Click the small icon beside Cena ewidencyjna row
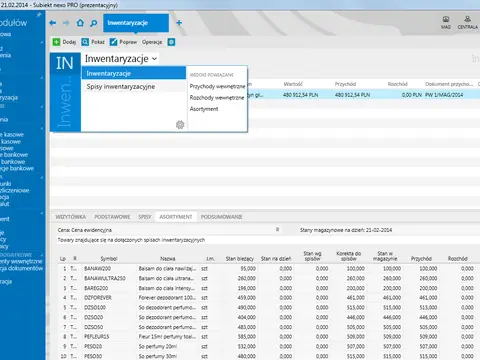Image resolution: width=480 pixels, height=360 pixels. 277,229
